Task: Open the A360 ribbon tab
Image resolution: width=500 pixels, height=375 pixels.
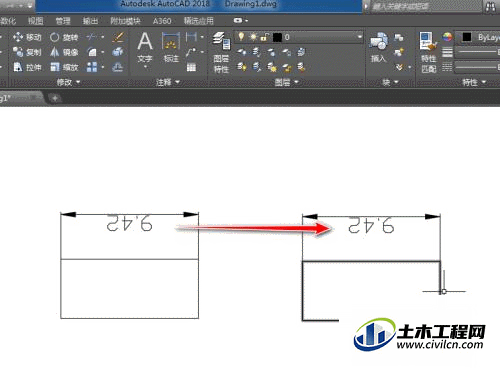Action: click(x=162, y=21)
